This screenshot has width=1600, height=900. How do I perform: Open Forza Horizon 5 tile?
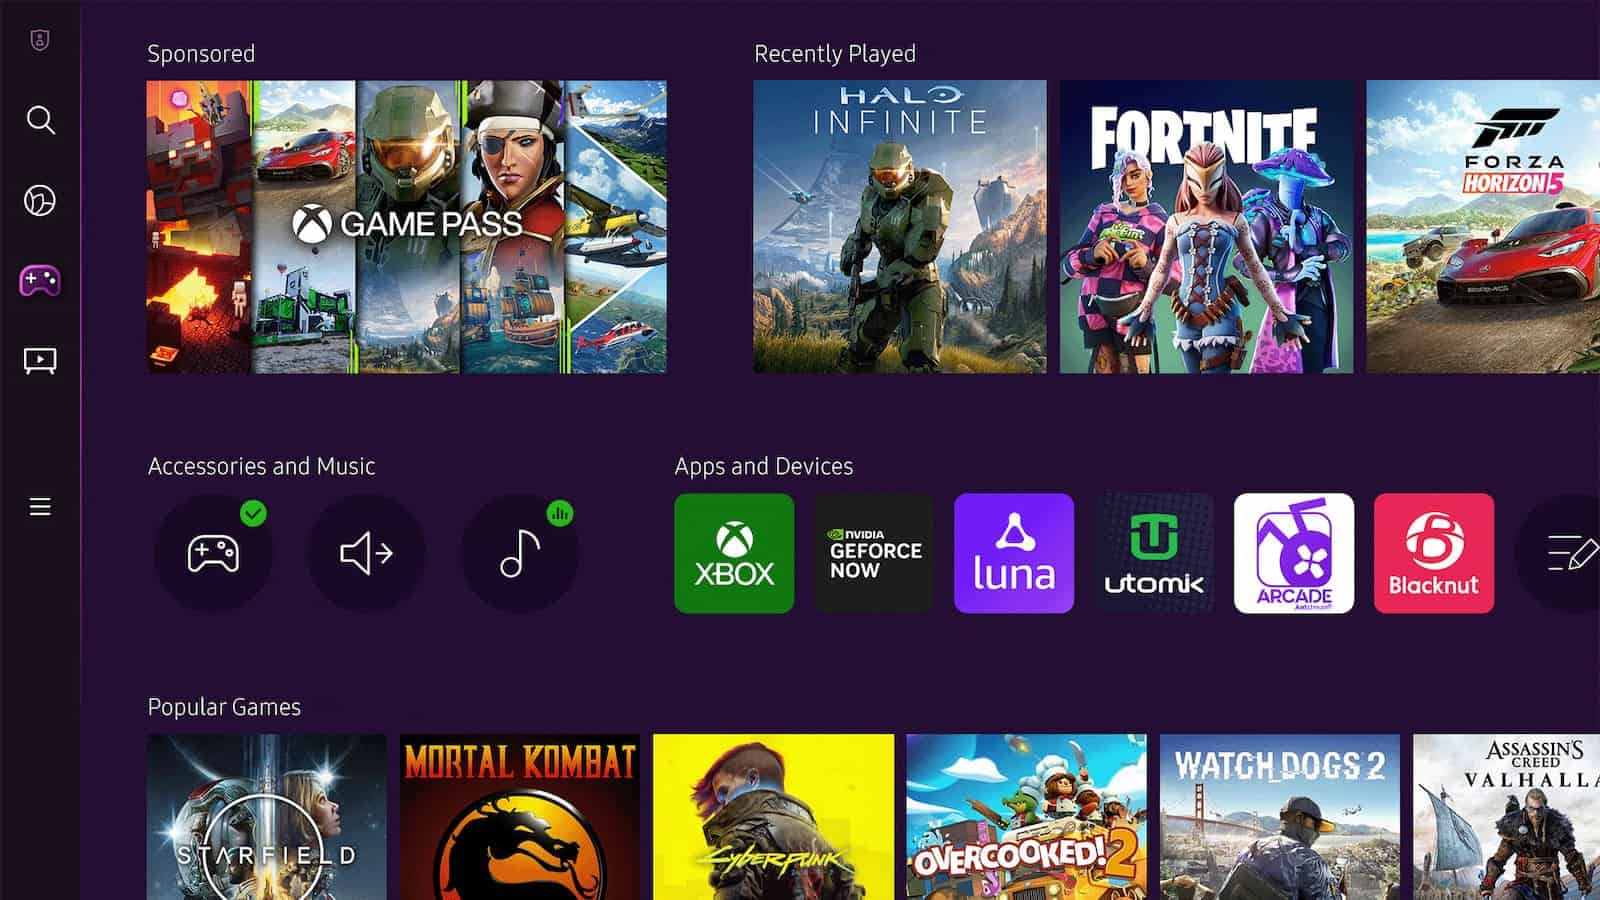point(1483,227)
